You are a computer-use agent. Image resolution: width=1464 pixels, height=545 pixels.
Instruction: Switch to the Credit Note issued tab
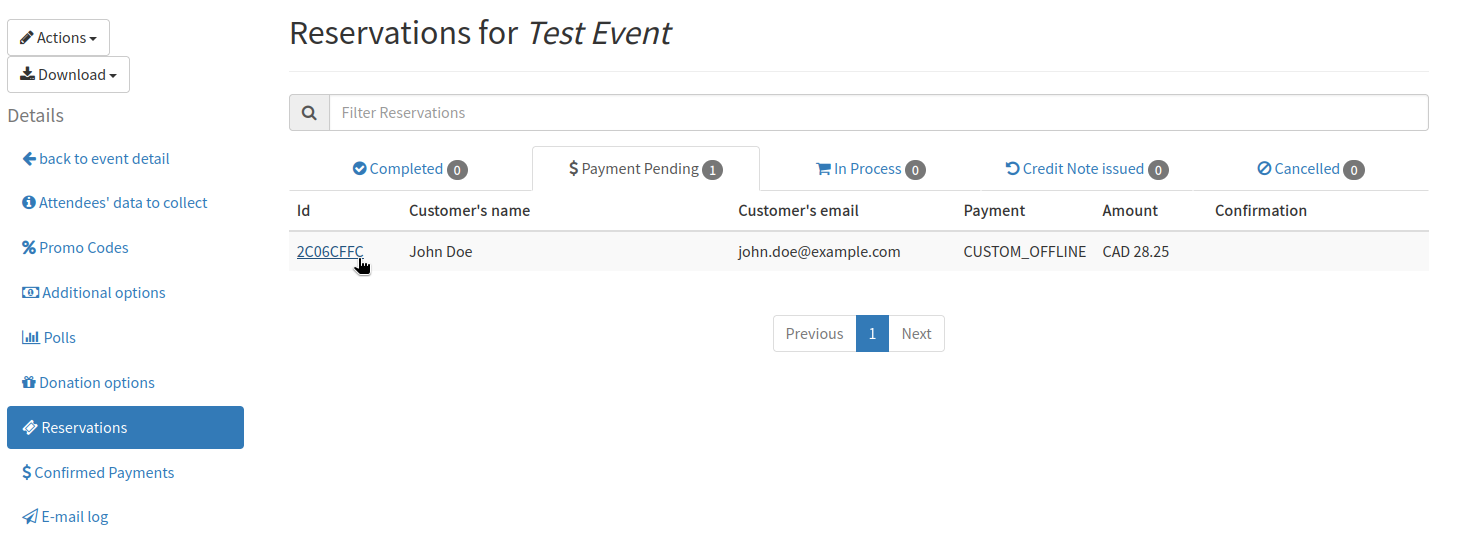tap(1087, 169)
